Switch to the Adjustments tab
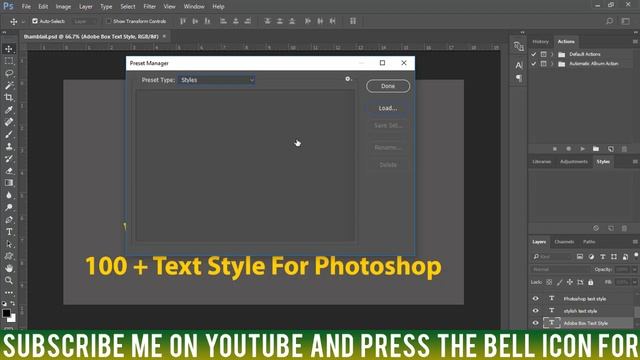Screen dimensions: 640x360 tap(574, 162)
